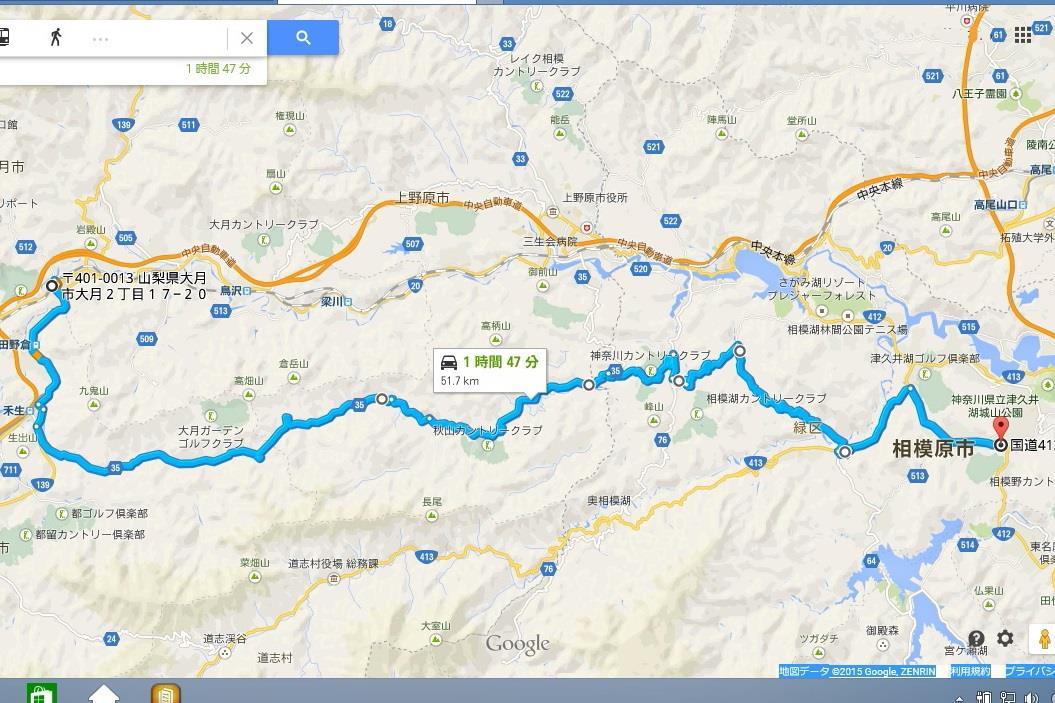Open the map settings gear

[1005, 638]
